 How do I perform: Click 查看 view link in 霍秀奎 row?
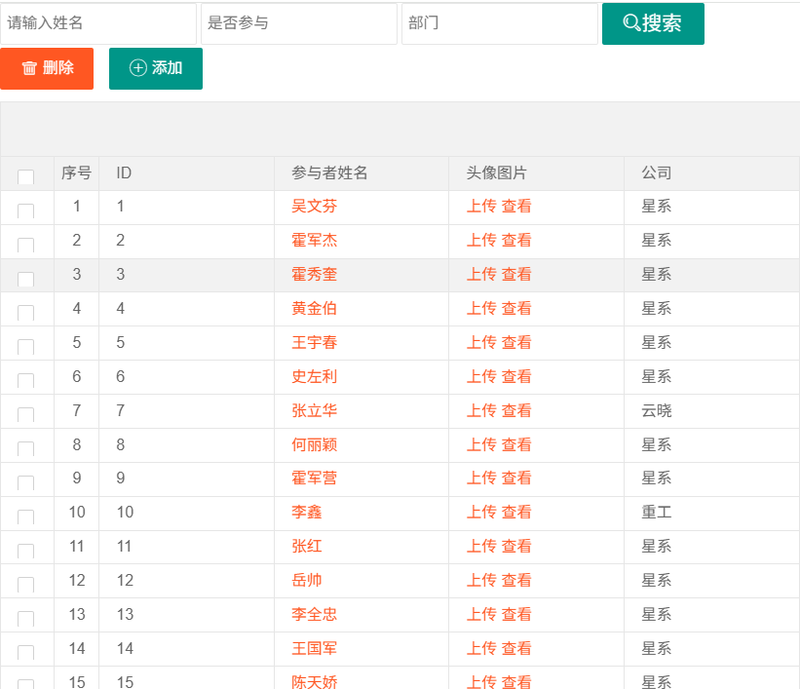tap(516, 275)
